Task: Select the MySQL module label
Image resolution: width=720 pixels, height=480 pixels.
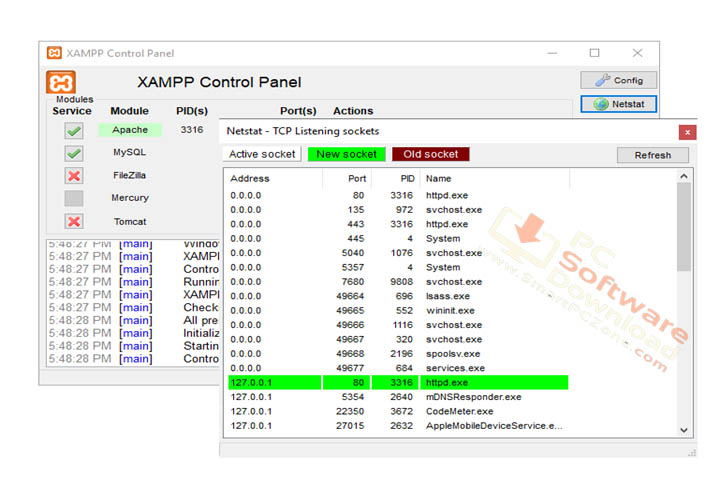Action: coord(129,152)
